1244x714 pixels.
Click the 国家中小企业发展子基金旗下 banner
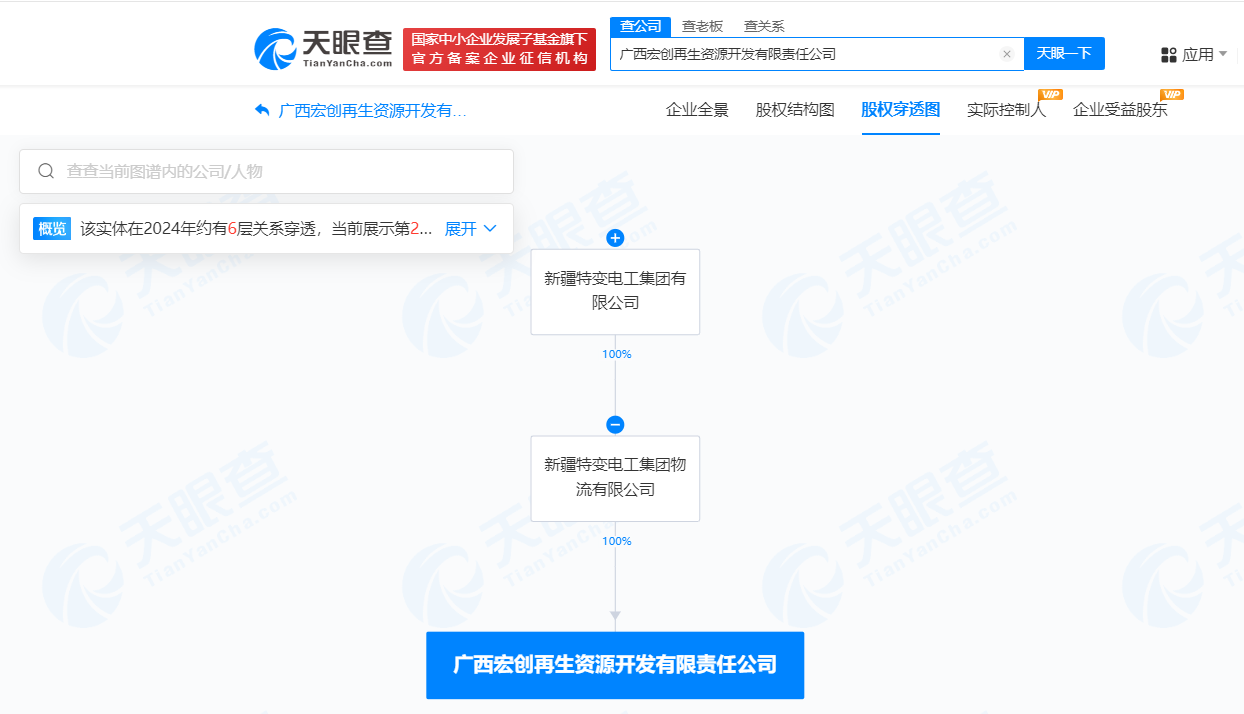point(499,49)
